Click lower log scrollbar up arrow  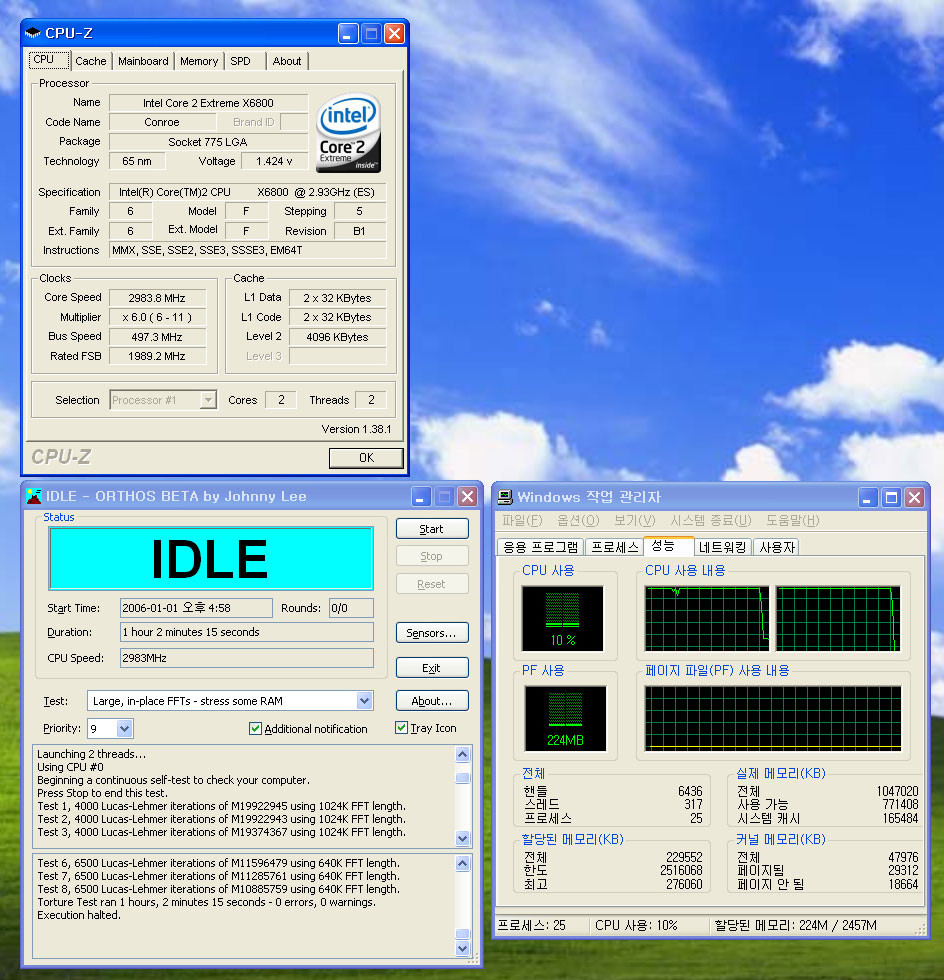coord(463,864)
